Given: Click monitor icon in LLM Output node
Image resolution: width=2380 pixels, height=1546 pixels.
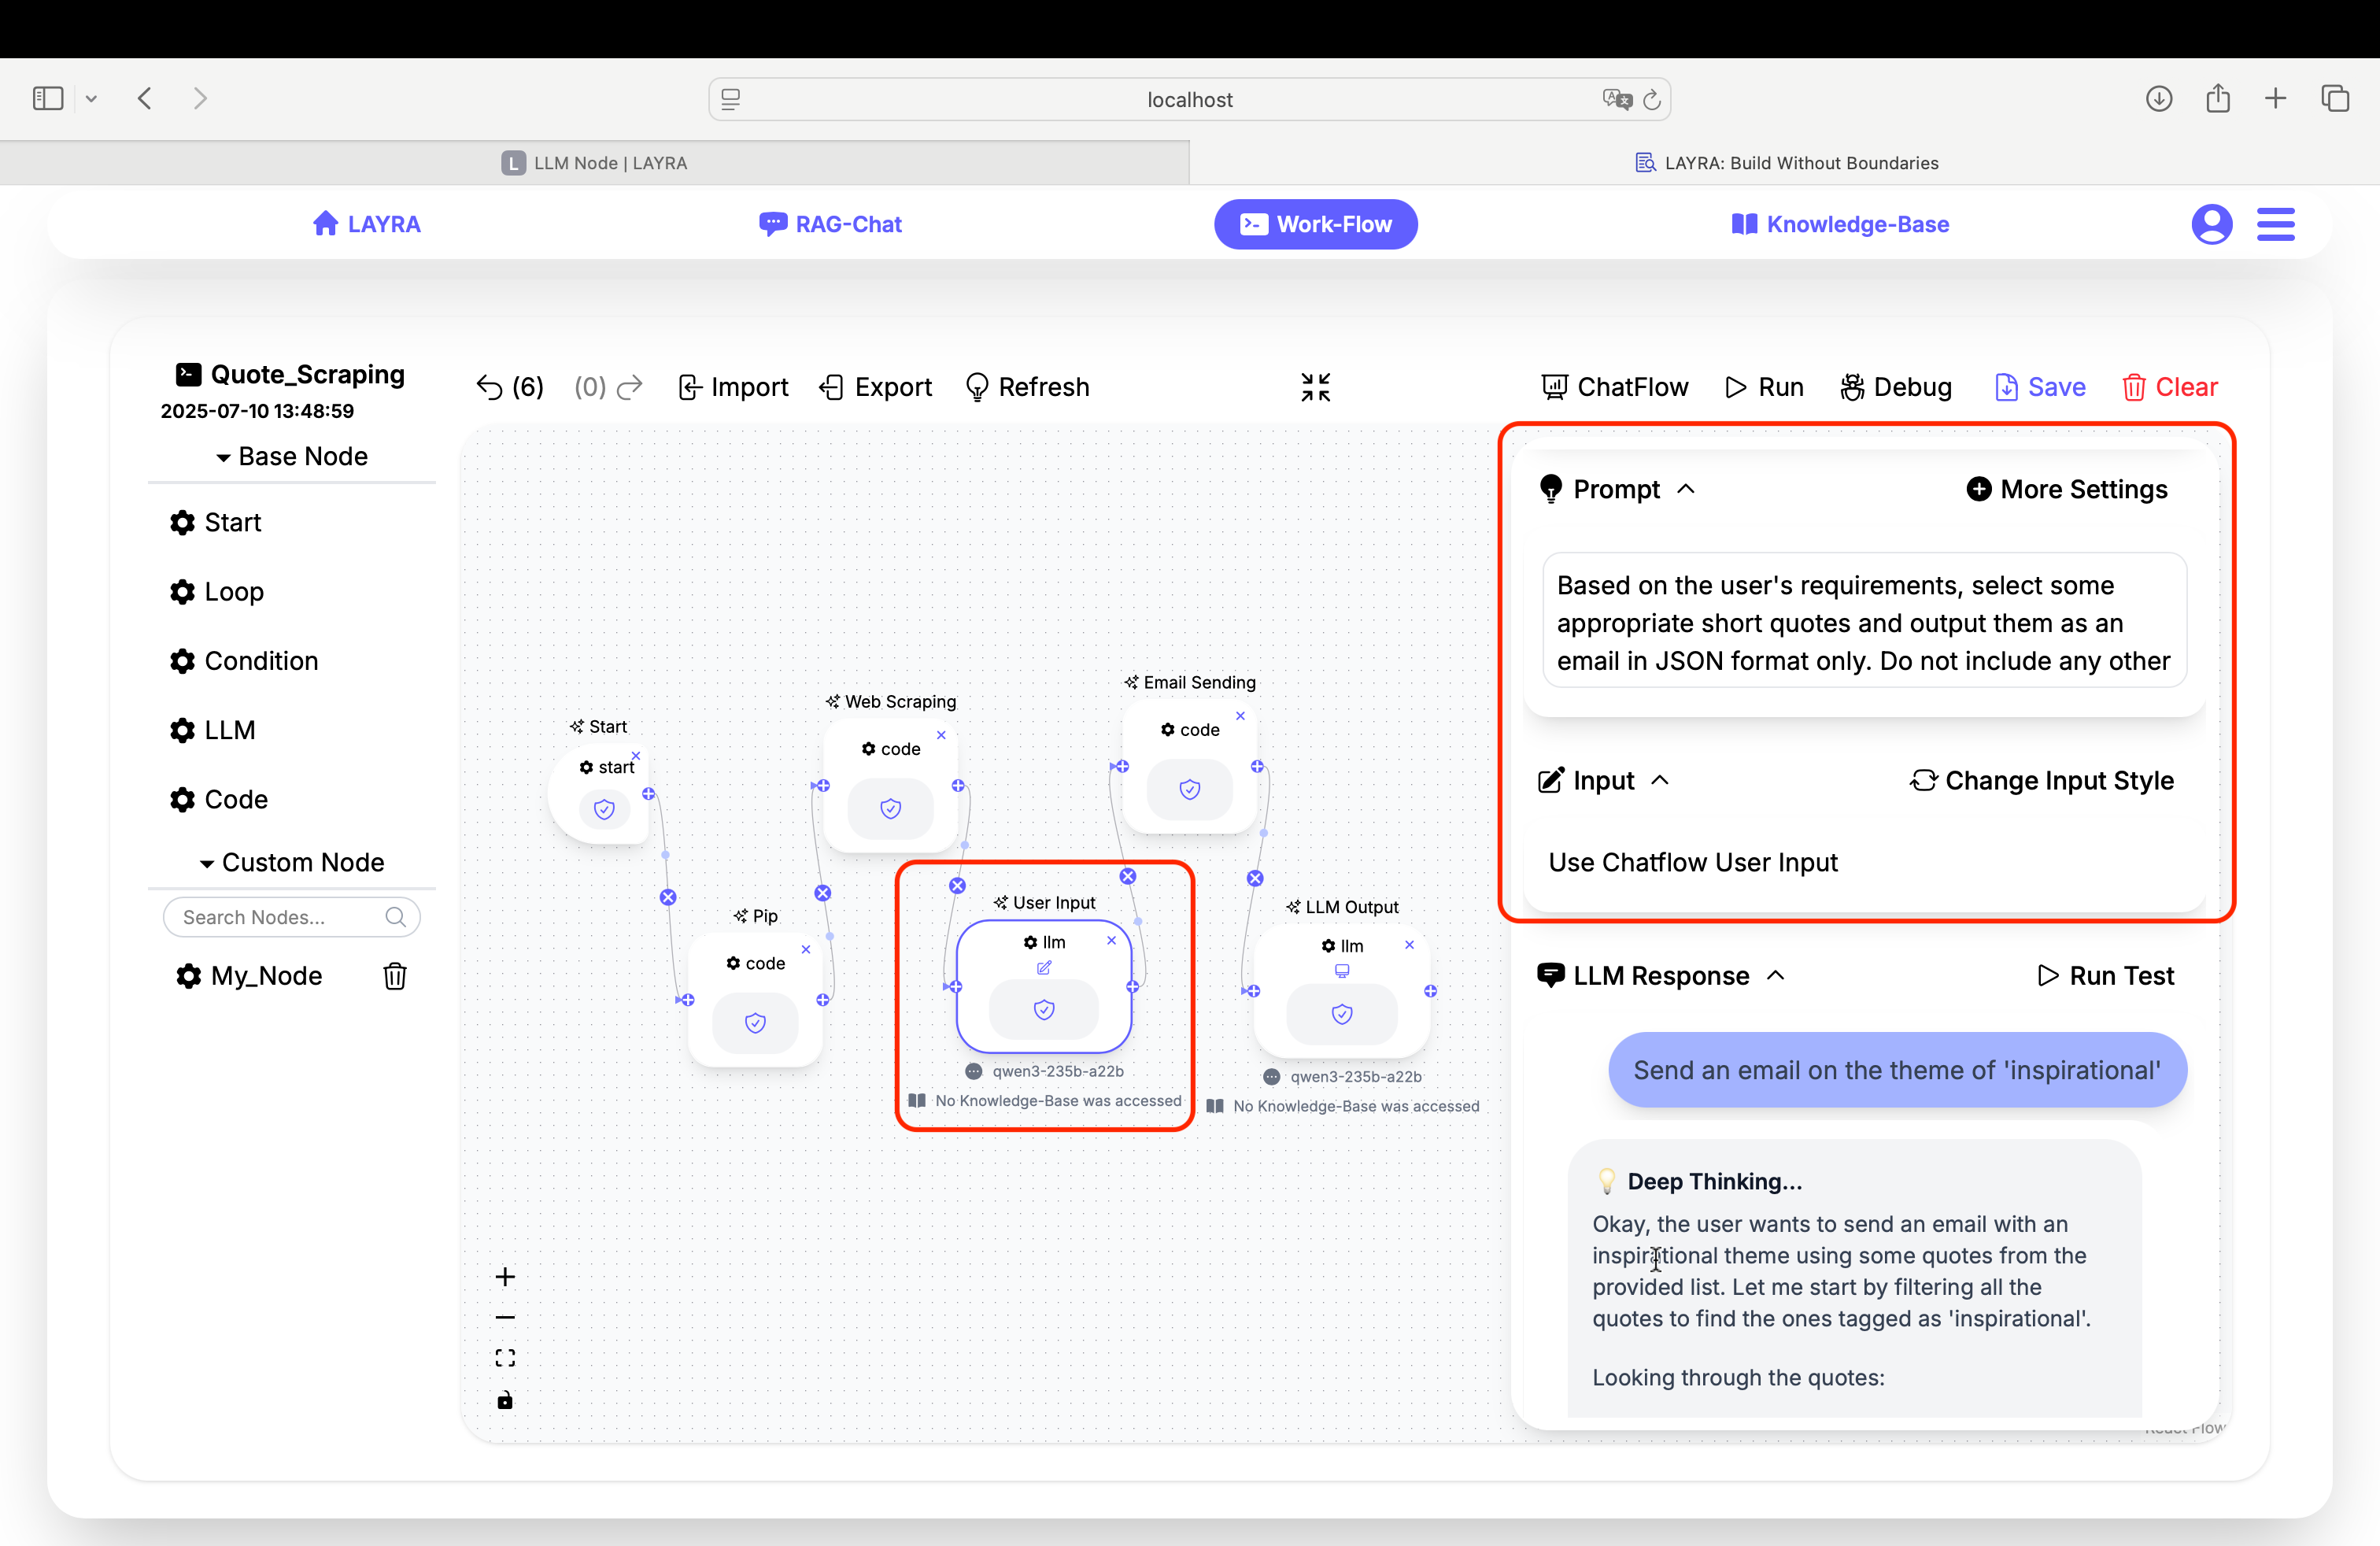Looking at the screenshot, I should click(x=1342, y=971).
